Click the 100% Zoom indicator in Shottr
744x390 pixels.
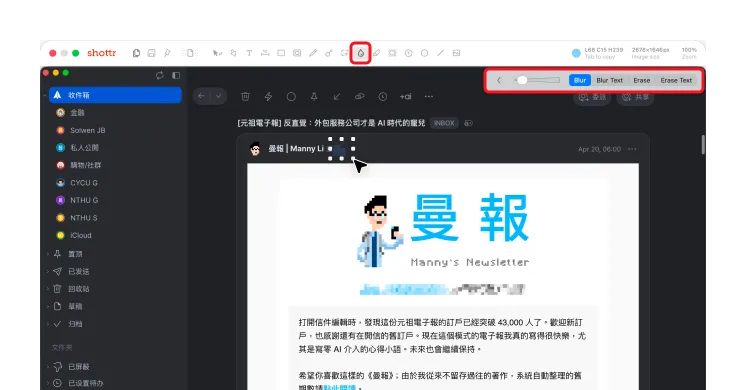point(689,53)
